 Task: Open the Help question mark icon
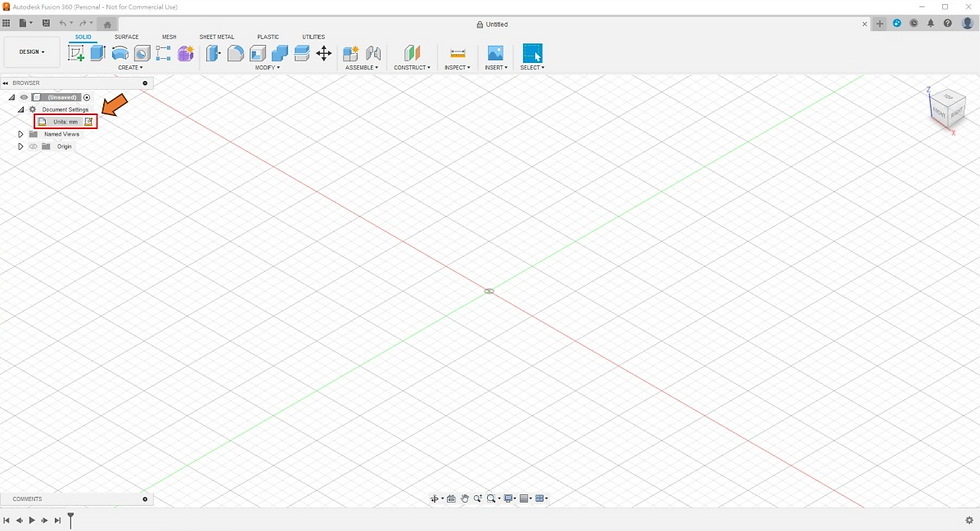click(948, 23)
